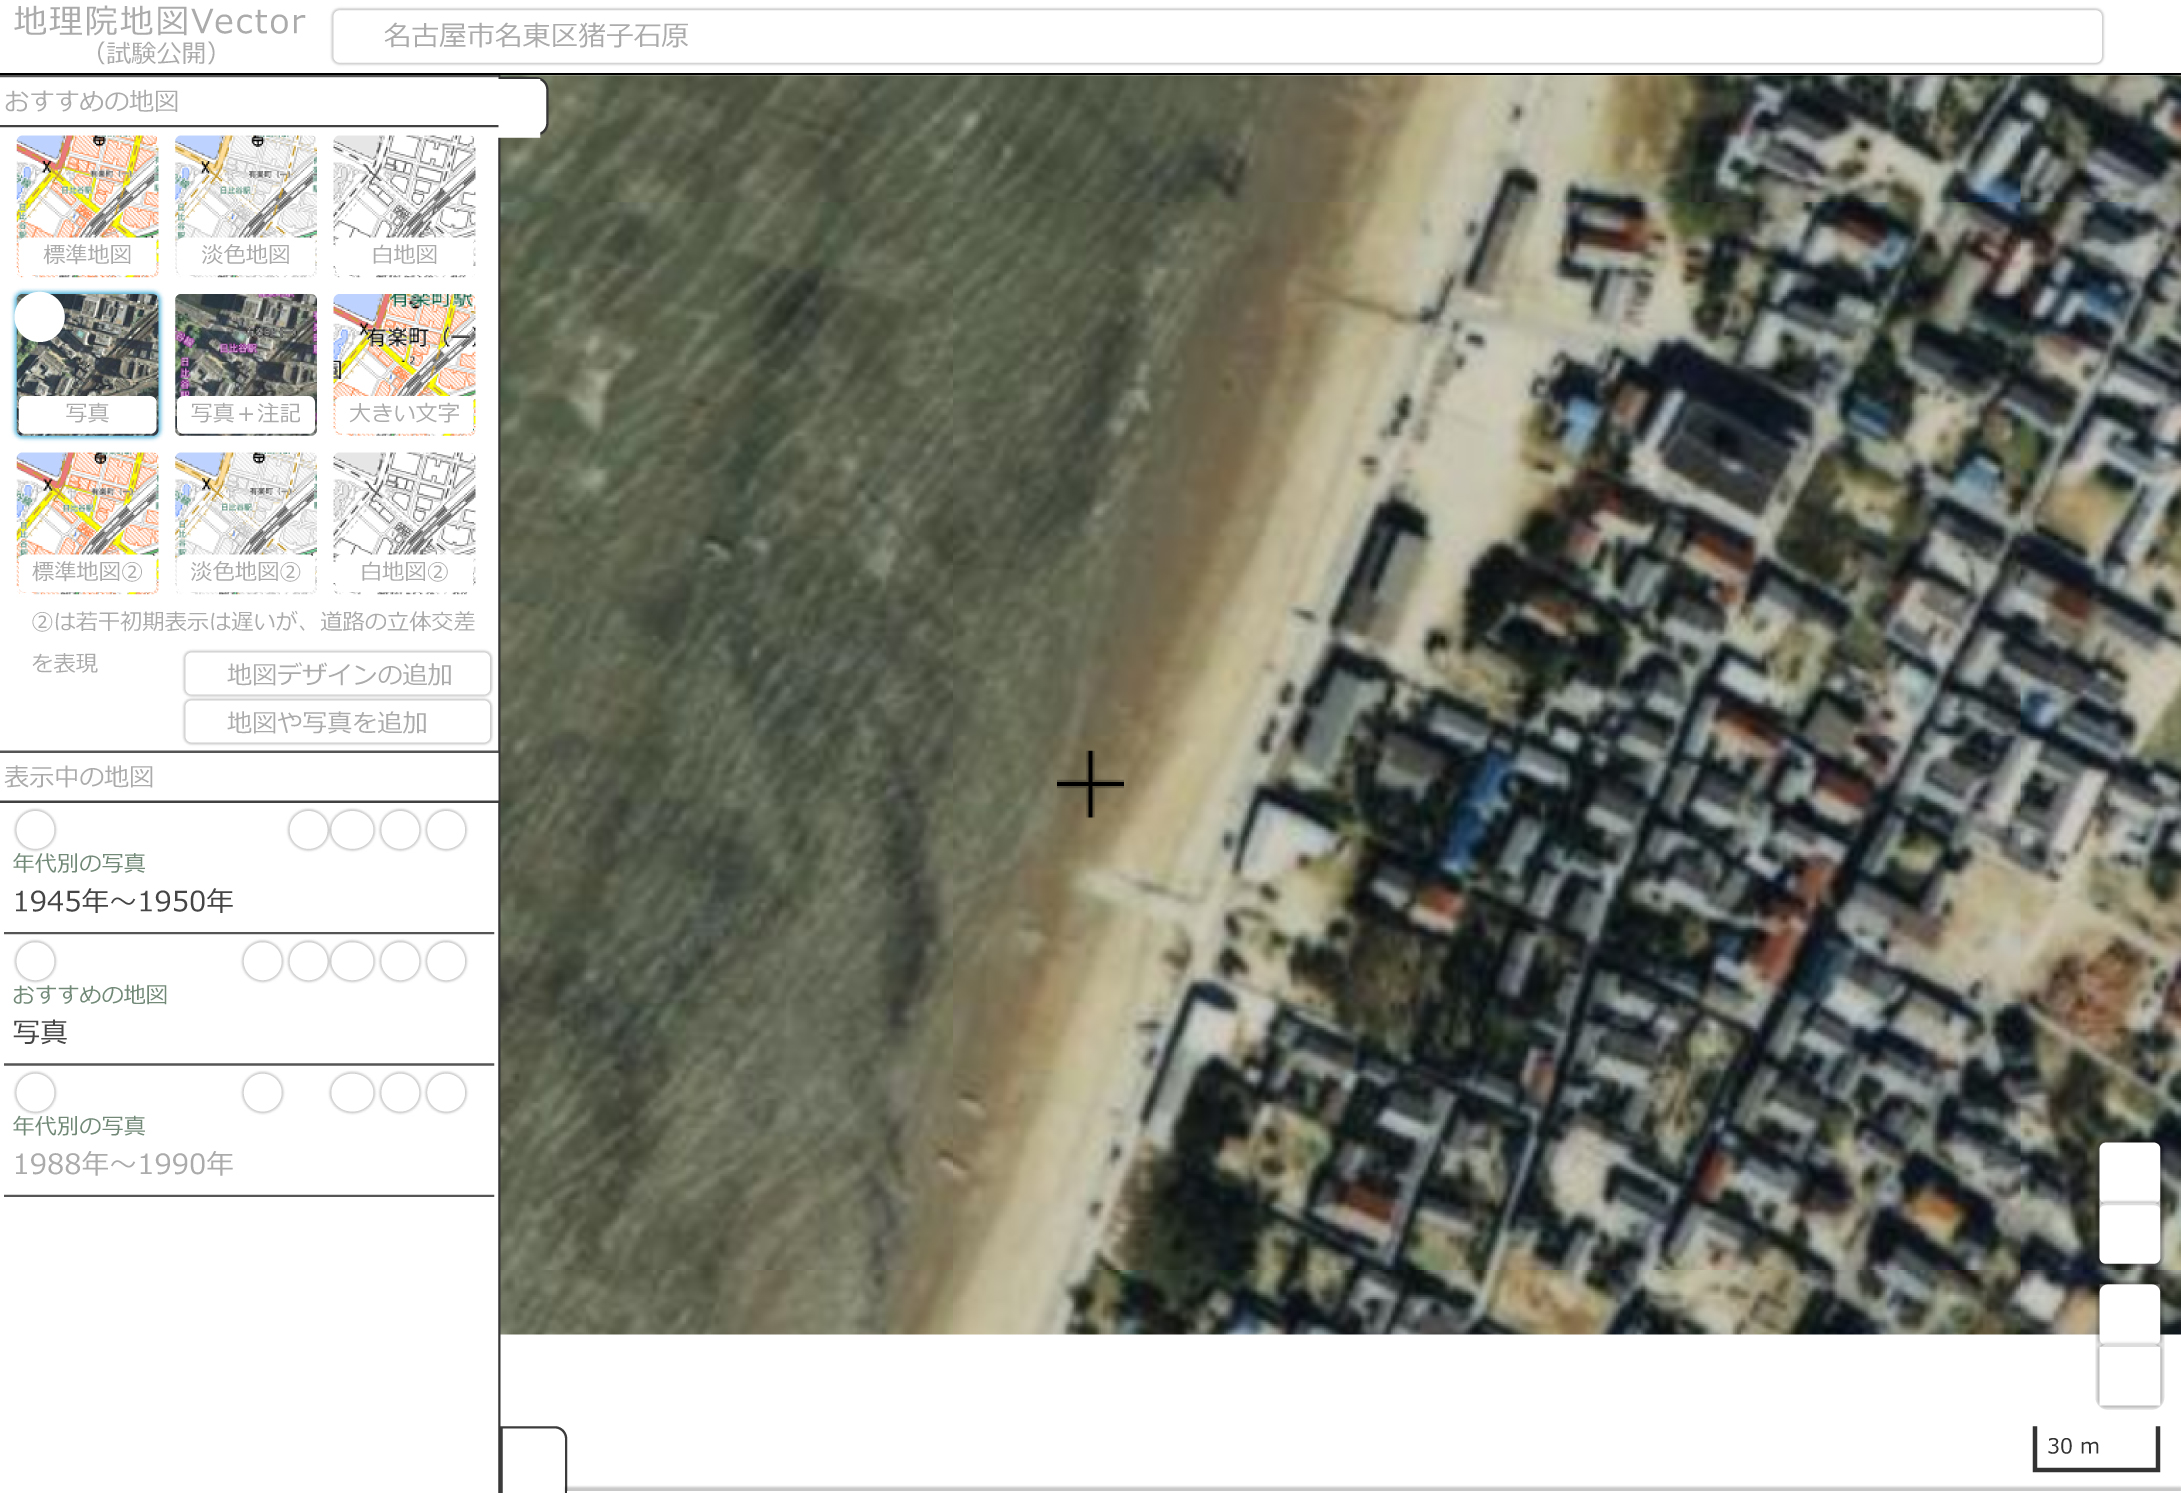Click the おすすめの地図 label above 写真 layer
Screen dimensions: 2181x1493
pos(90,995)
